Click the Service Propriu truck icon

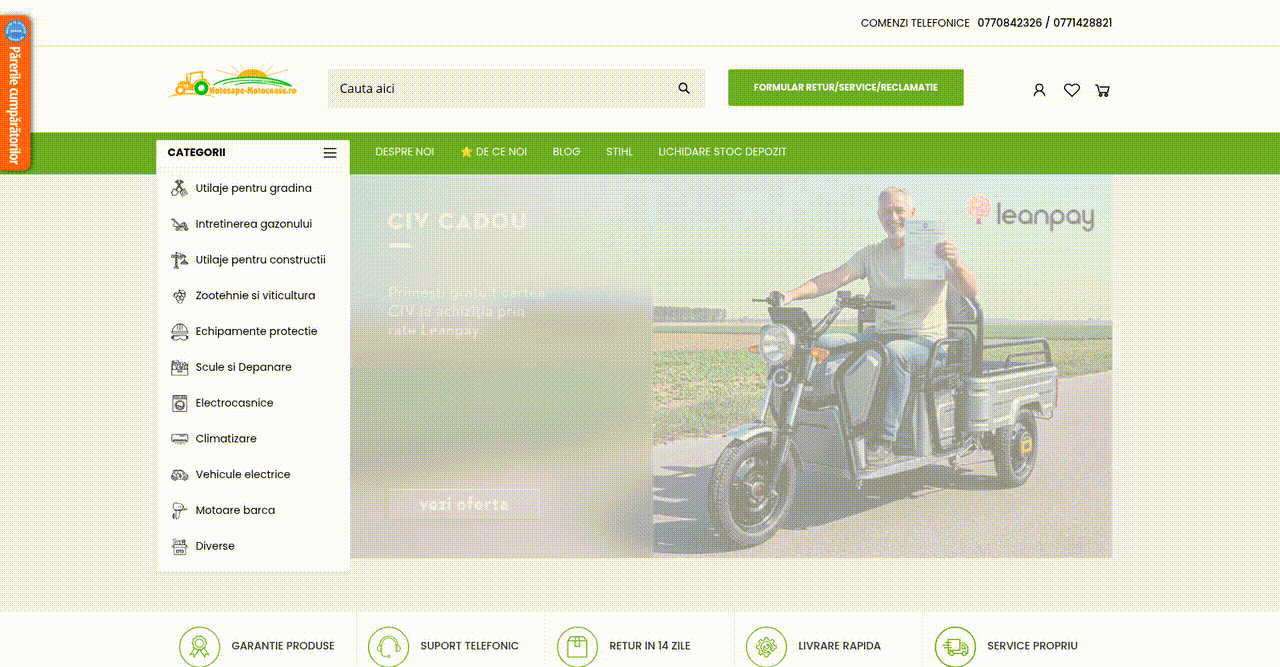click(955, 646)
